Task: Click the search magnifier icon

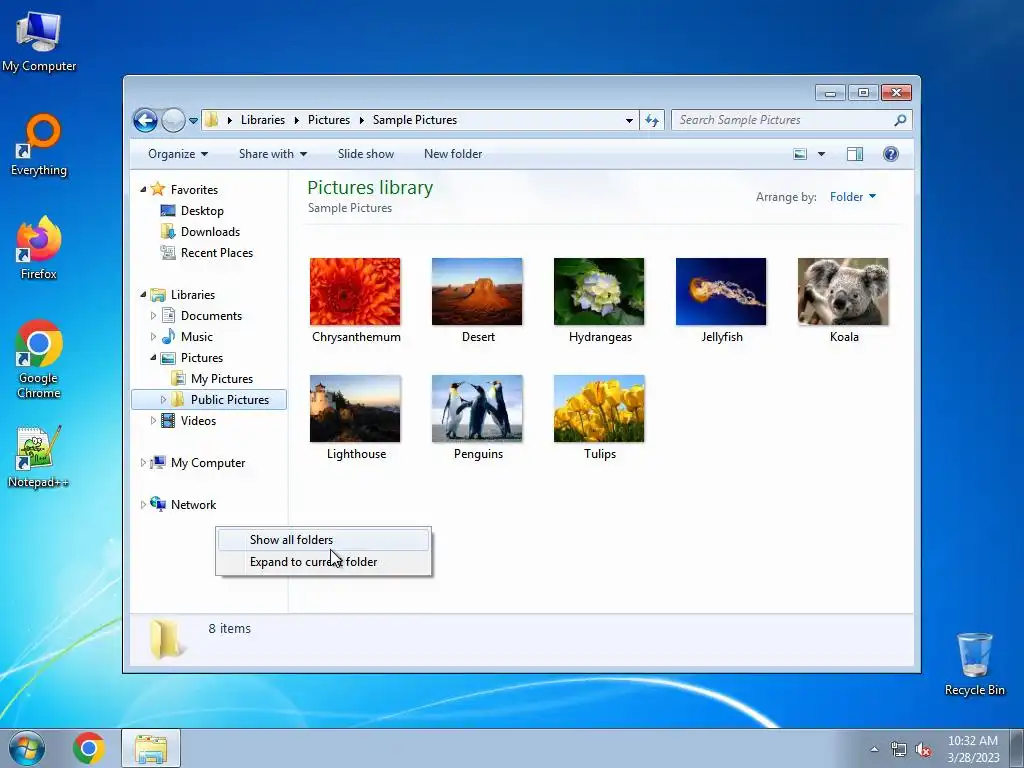Action: [x=900, y=120]
